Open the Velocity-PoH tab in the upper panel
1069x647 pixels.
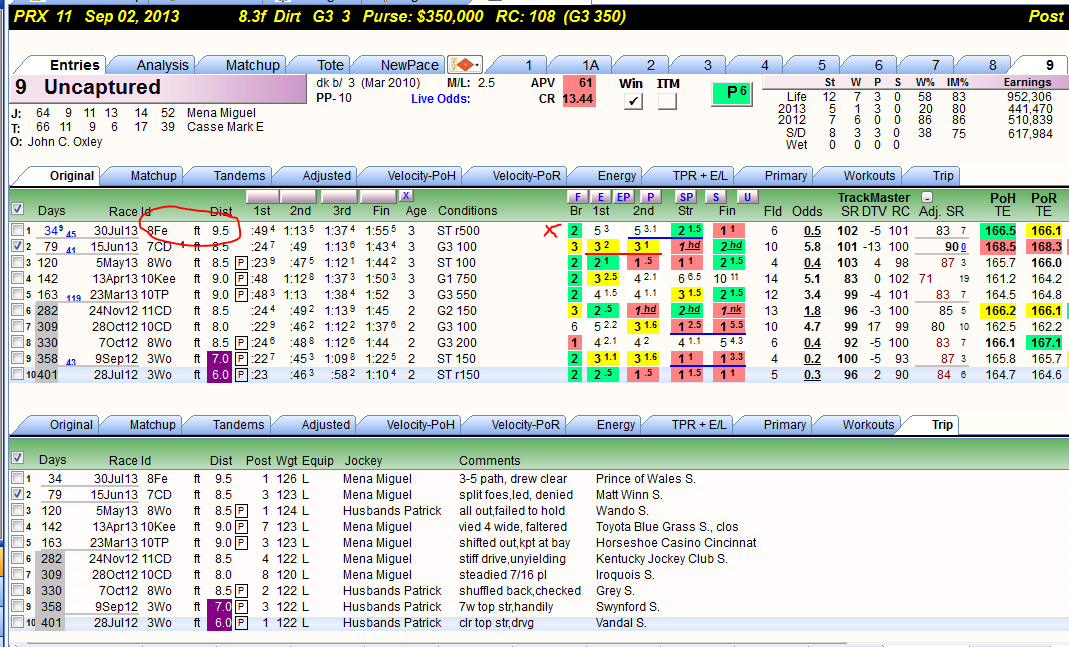tap(421, 175)
